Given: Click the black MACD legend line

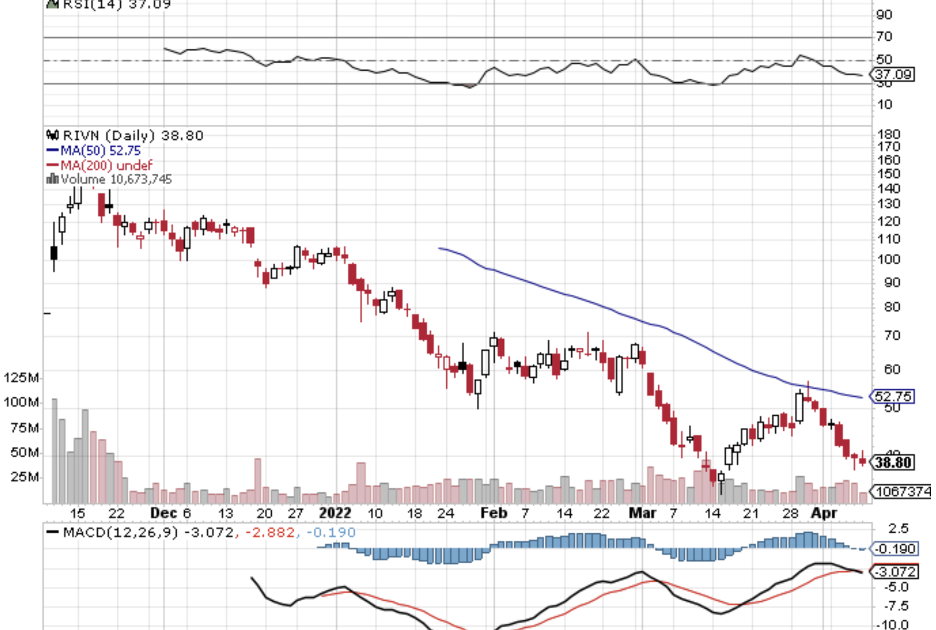Looking at the screenshot, I should pos(52,530).
